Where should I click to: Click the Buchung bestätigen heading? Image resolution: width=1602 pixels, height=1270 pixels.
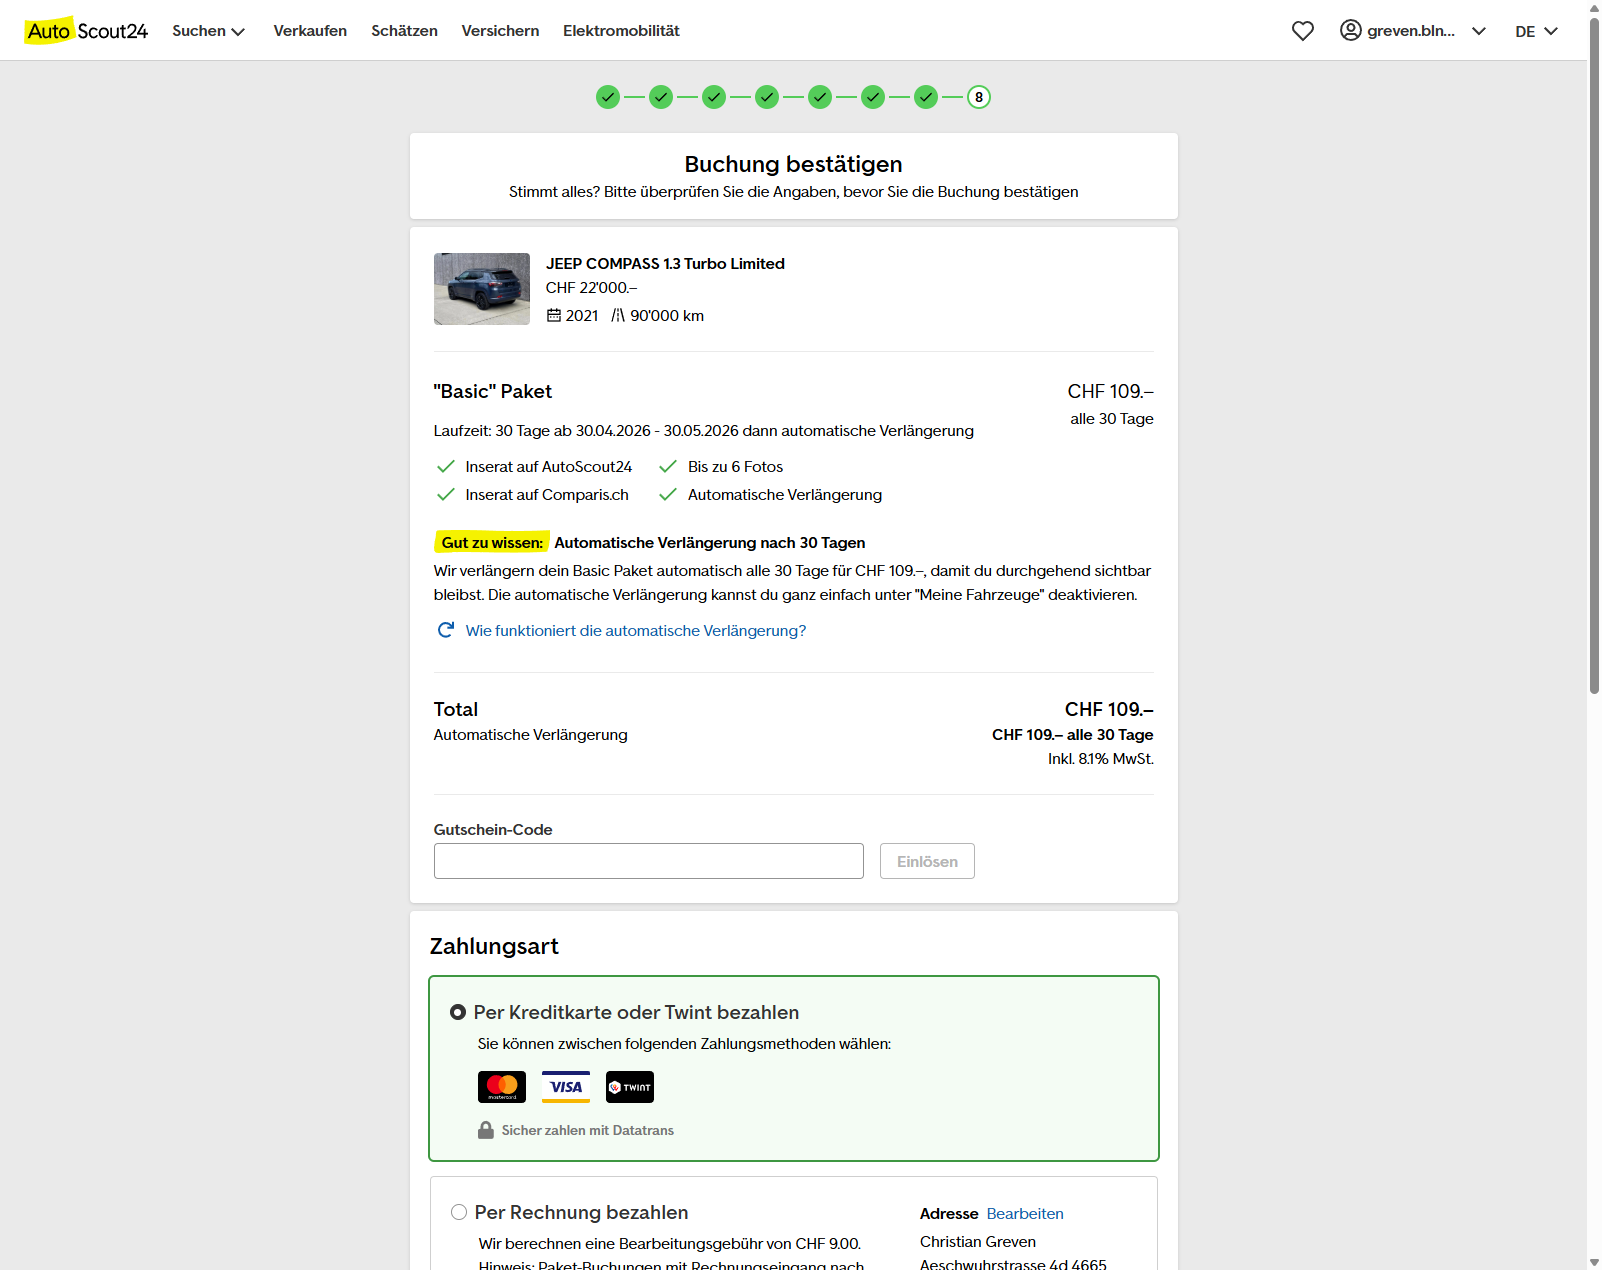(794, 164)
